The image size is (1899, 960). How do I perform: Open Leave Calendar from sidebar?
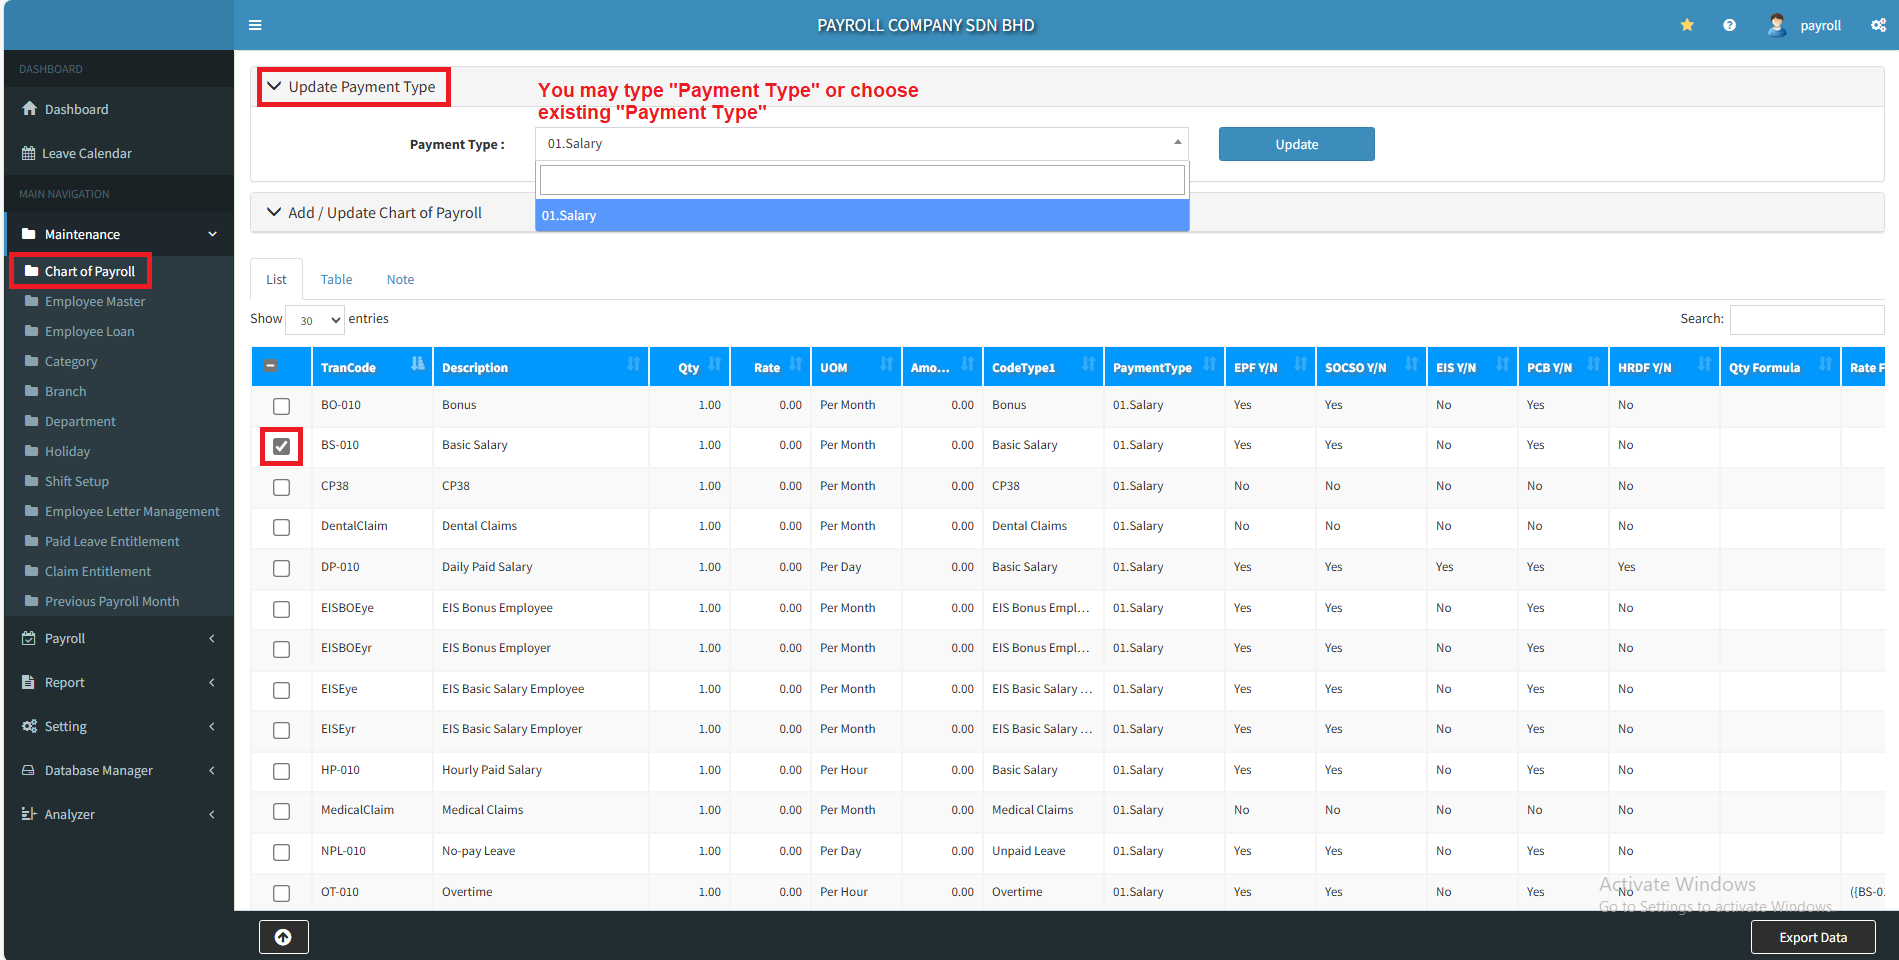(86, 153)
